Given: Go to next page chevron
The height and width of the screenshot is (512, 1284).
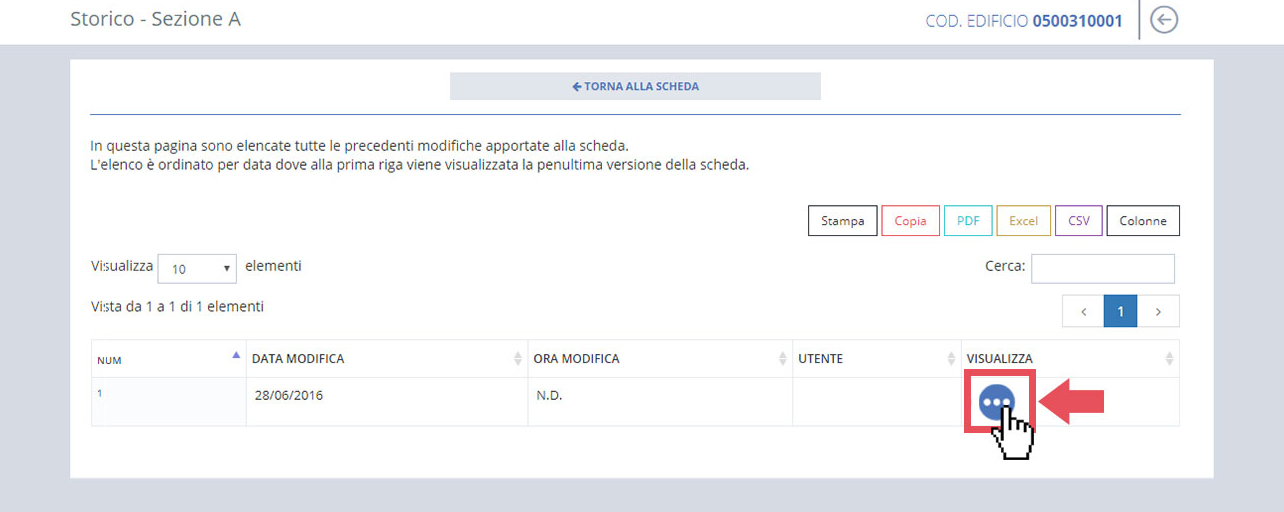Looking at the screenshot, I should pos(1158,311).
